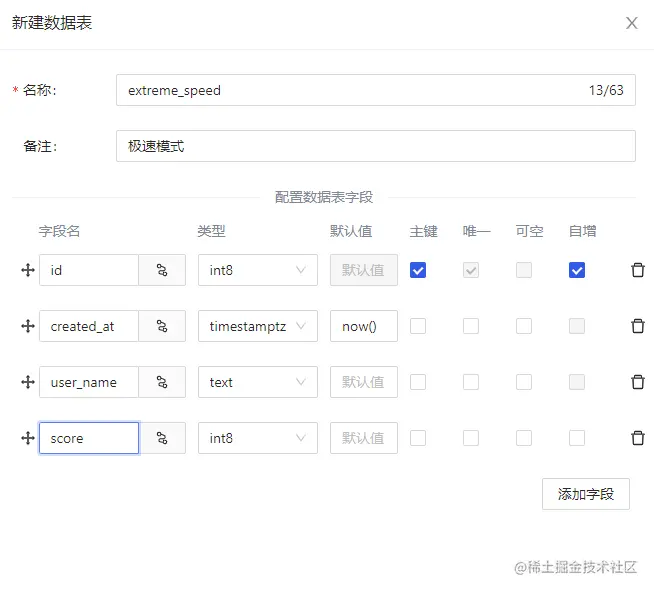Click the default value input for user_name

pos(364,382)
